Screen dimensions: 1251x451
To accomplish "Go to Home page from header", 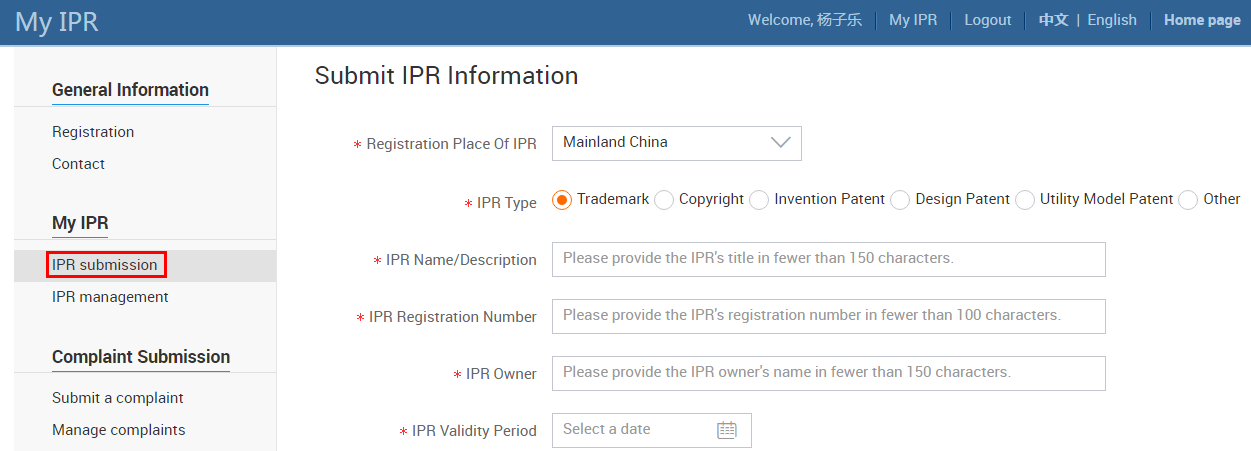I will (1202, 20).
